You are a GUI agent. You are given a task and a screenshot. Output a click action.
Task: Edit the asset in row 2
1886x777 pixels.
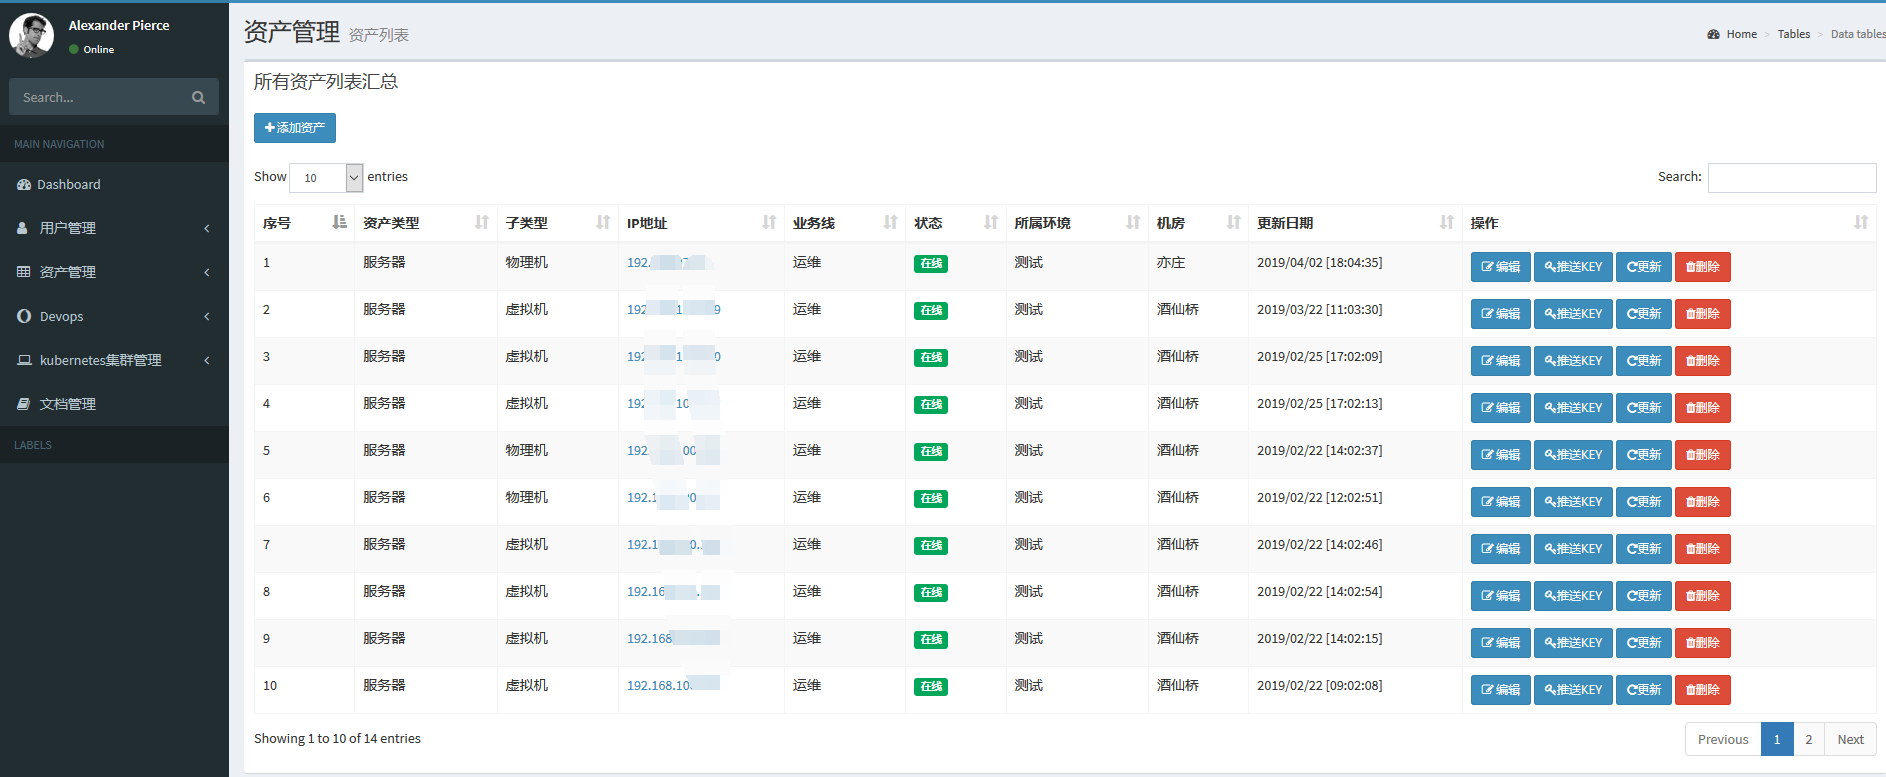coord(1500,314)
